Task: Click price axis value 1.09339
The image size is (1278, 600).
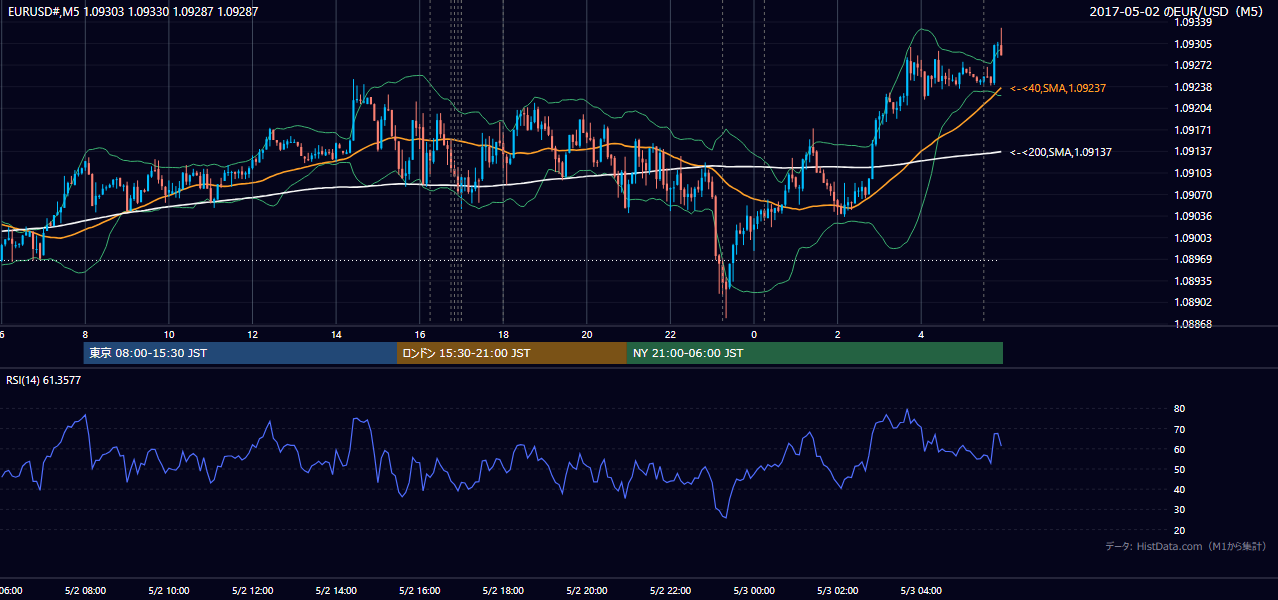Action: (x=1193, y=22)
